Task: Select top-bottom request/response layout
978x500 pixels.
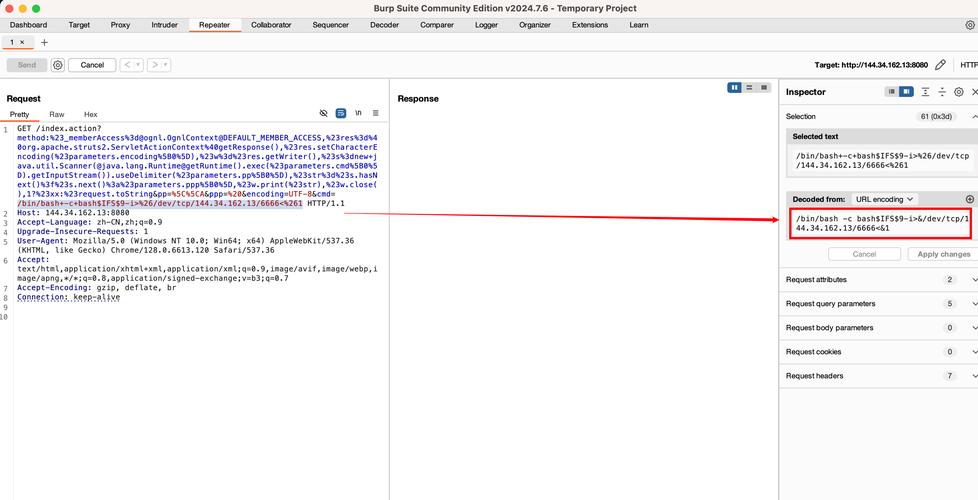Action: click(x=749, y=88)
